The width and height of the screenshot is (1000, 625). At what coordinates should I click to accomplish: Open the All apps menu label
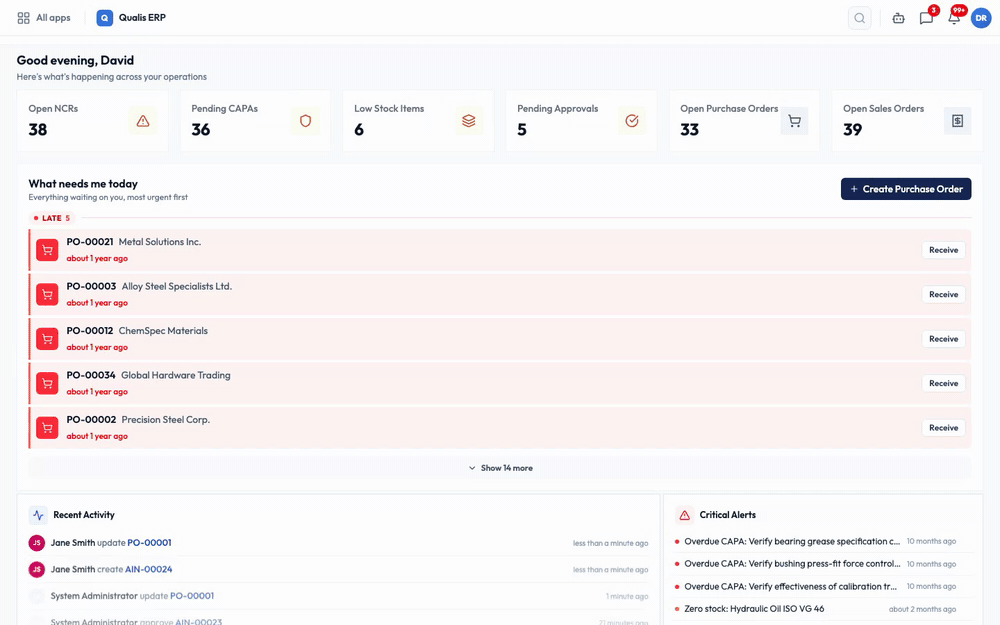[53, 18]
